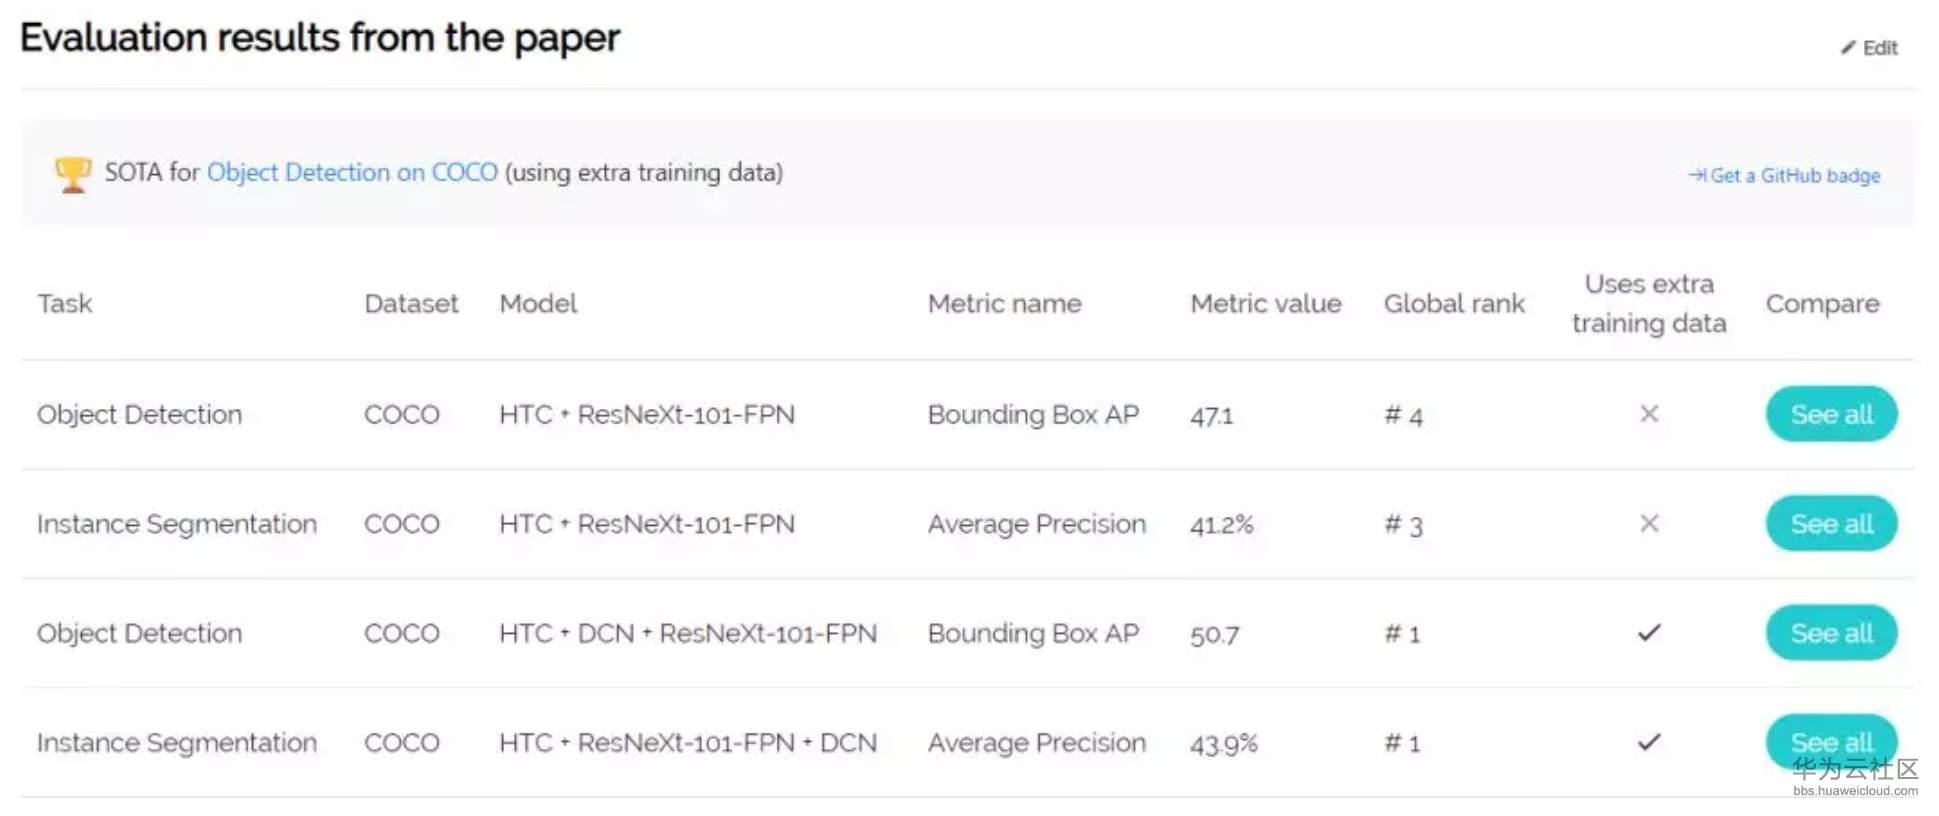Screen dimensions: 1939x816
Task: Click Instance Segmentation in the 41.2% row
Action: pos(176,524)
